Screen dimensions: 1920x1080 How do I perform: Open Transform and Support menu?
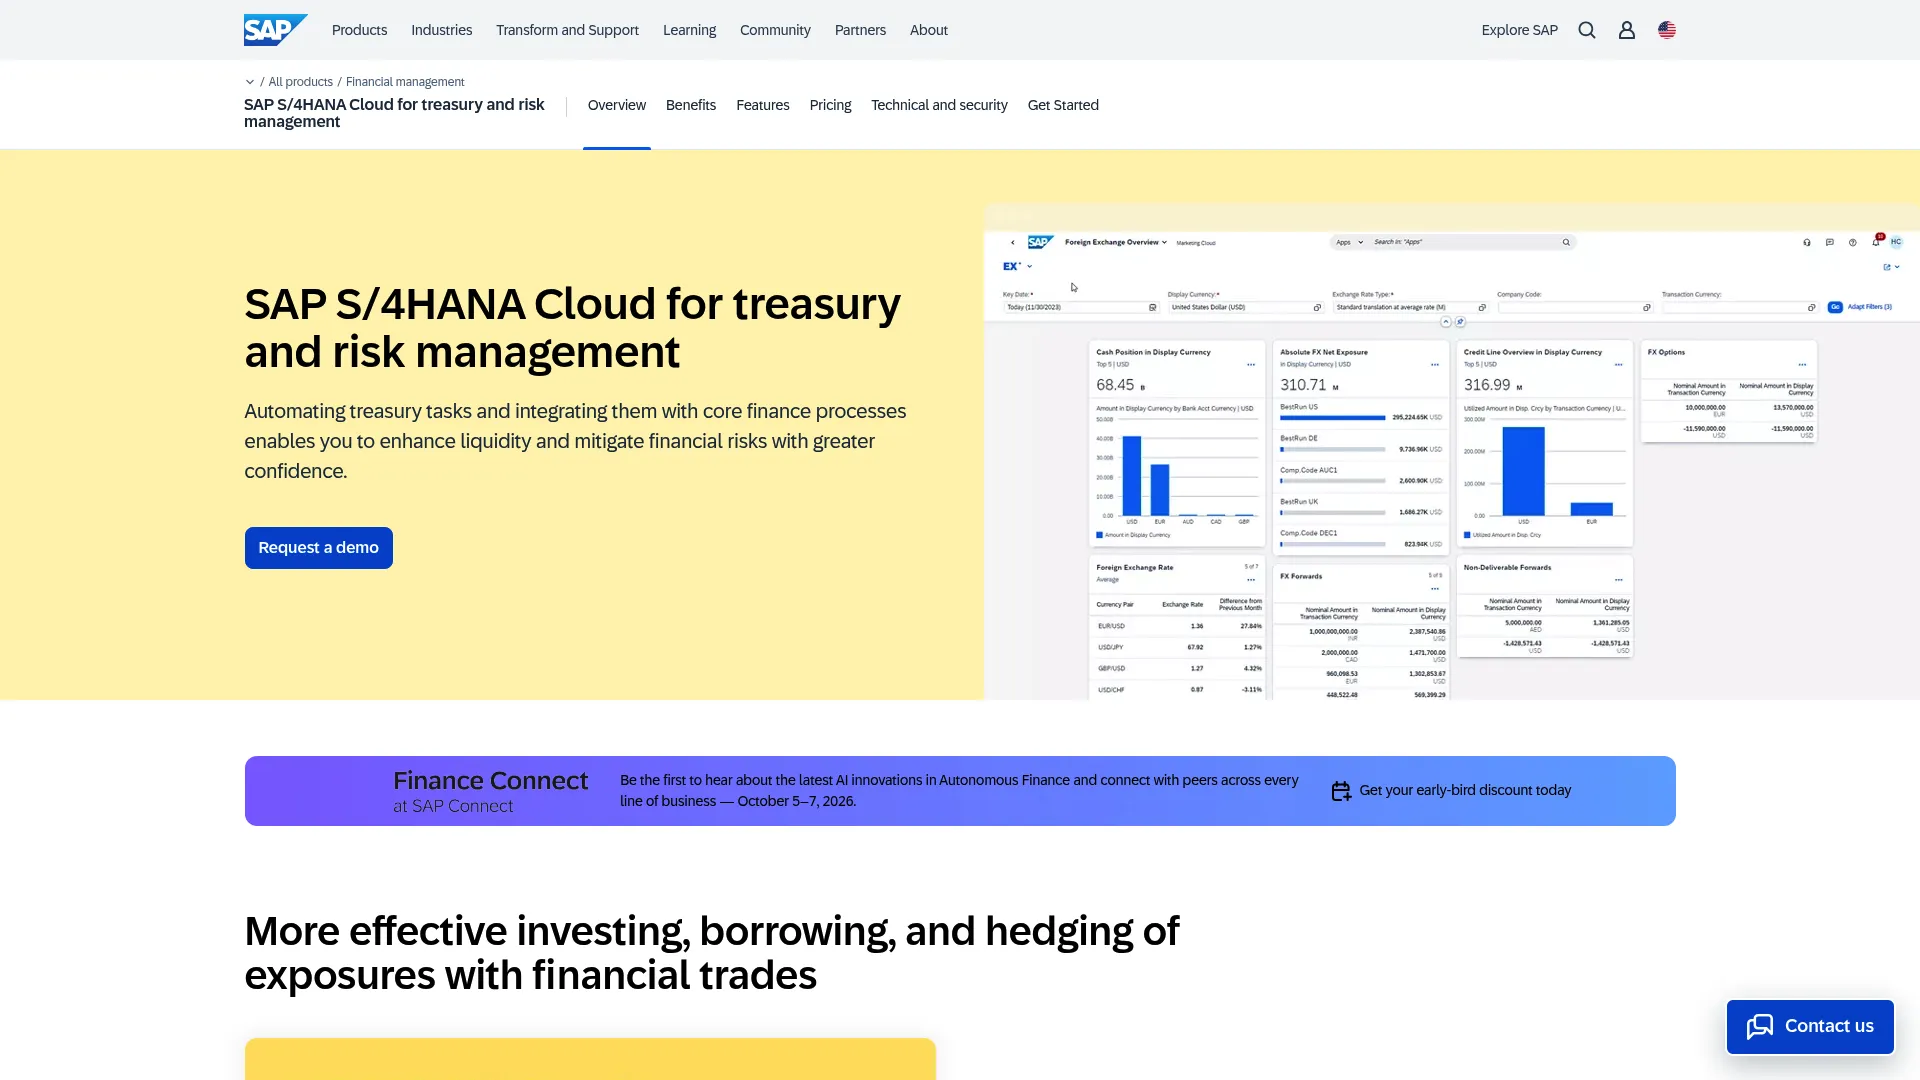[567, 30]
